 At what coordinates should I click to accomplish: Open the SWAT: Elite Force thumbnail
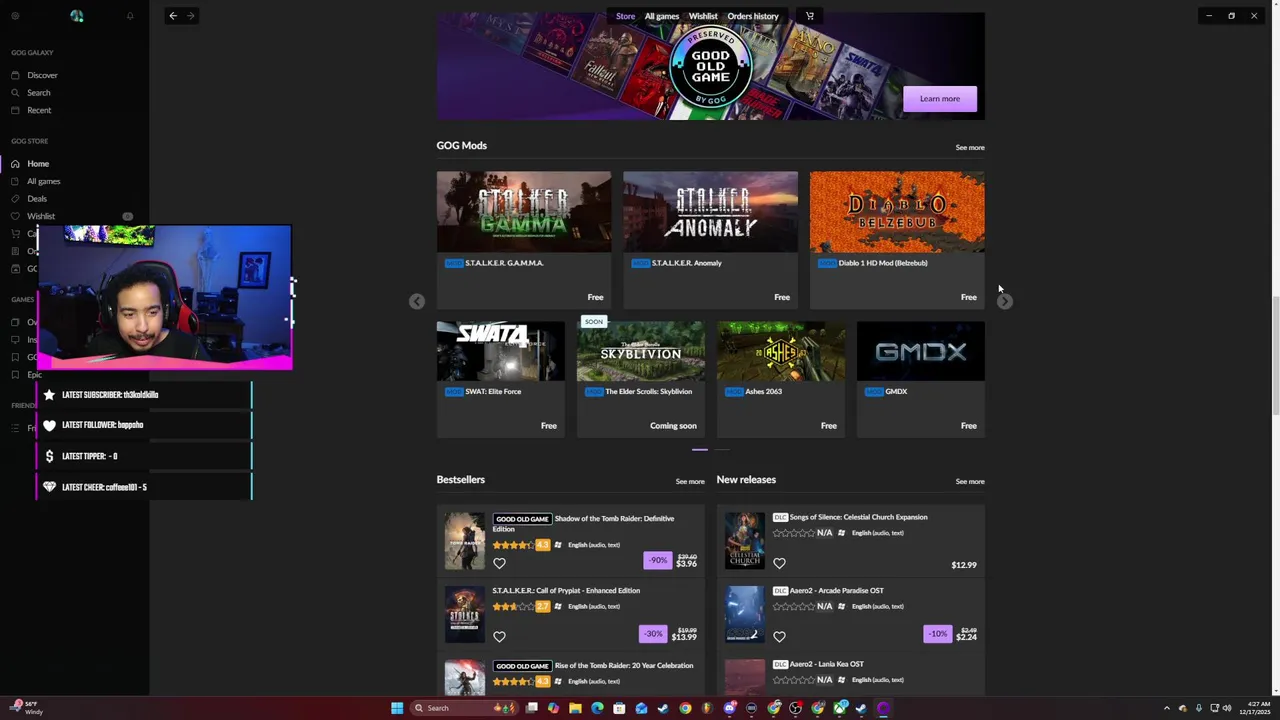(x=500, y=351)
